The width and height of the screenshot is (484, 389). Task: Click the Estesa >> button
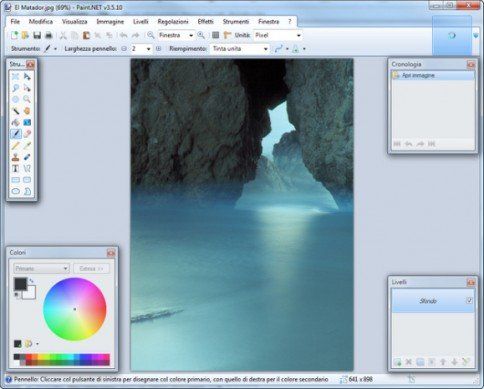[x=91, y=268]
